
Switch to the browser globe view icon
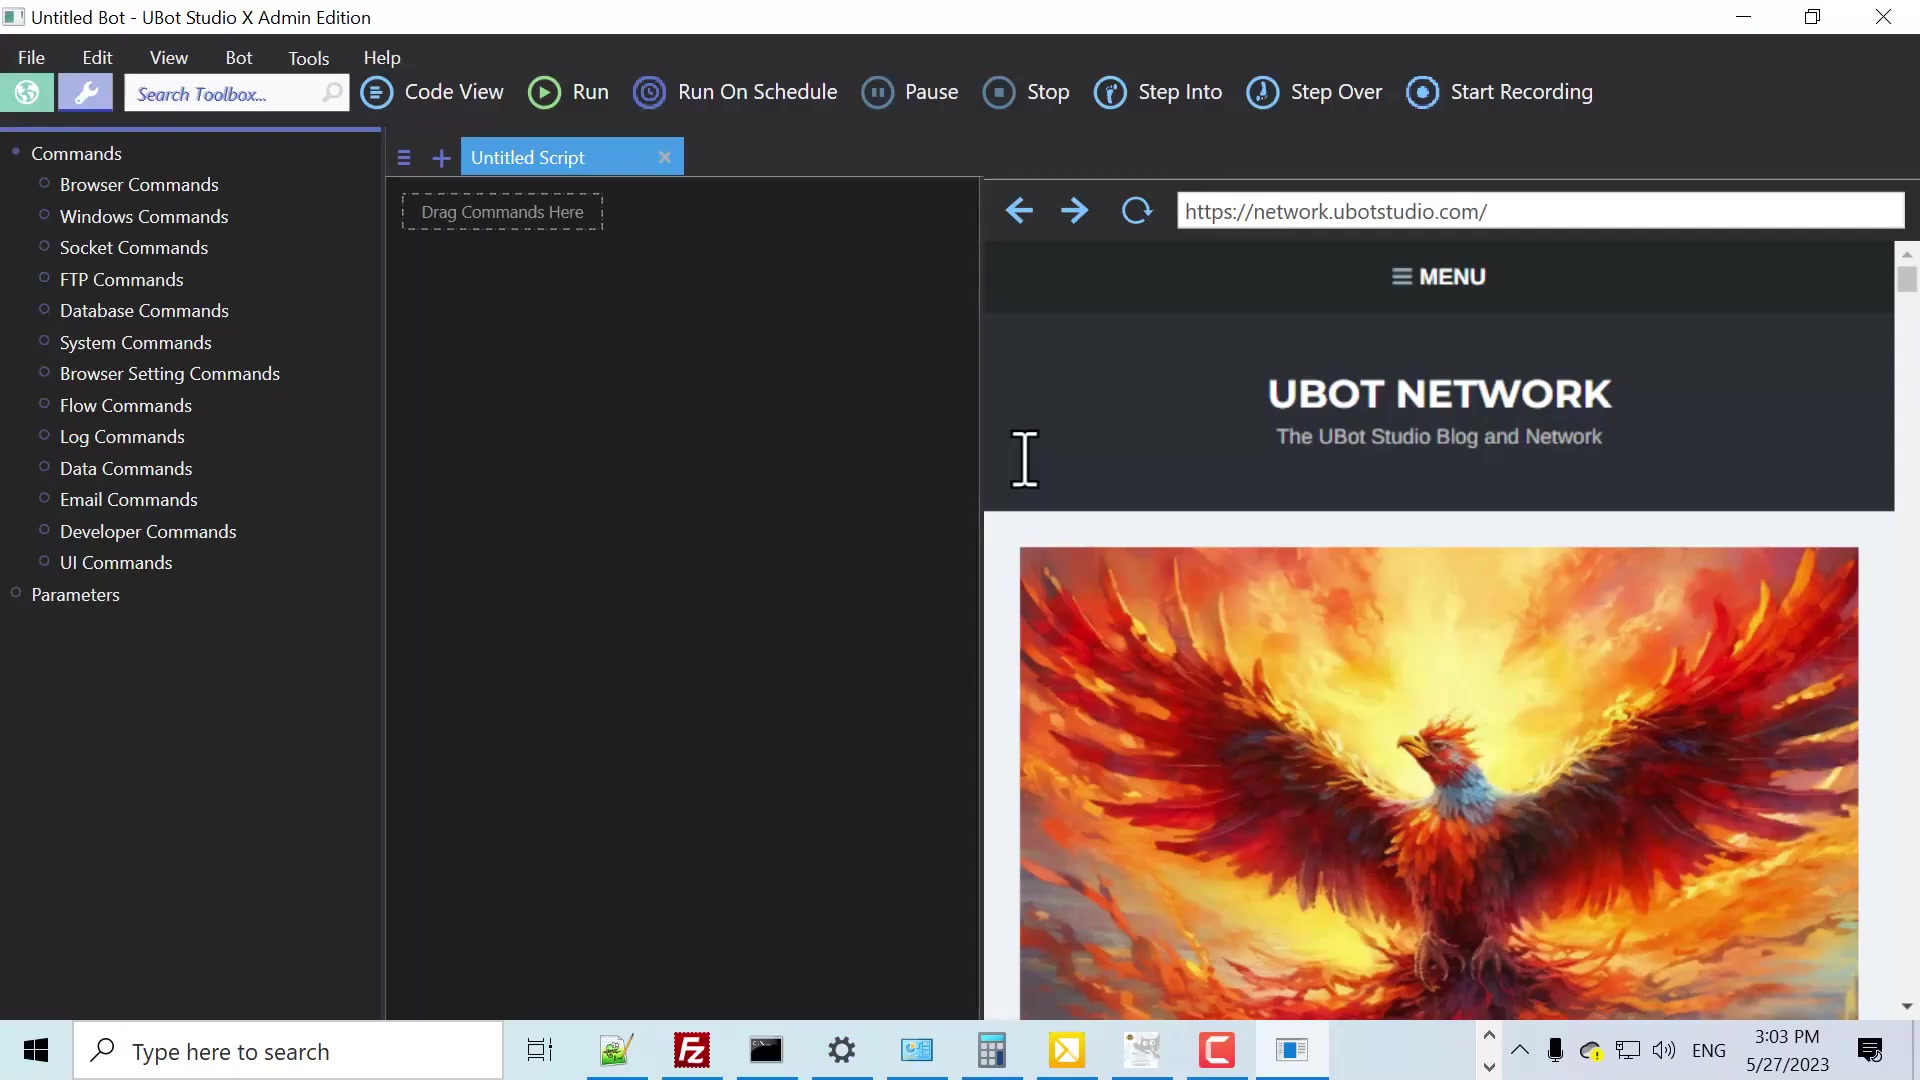(27, 93)
